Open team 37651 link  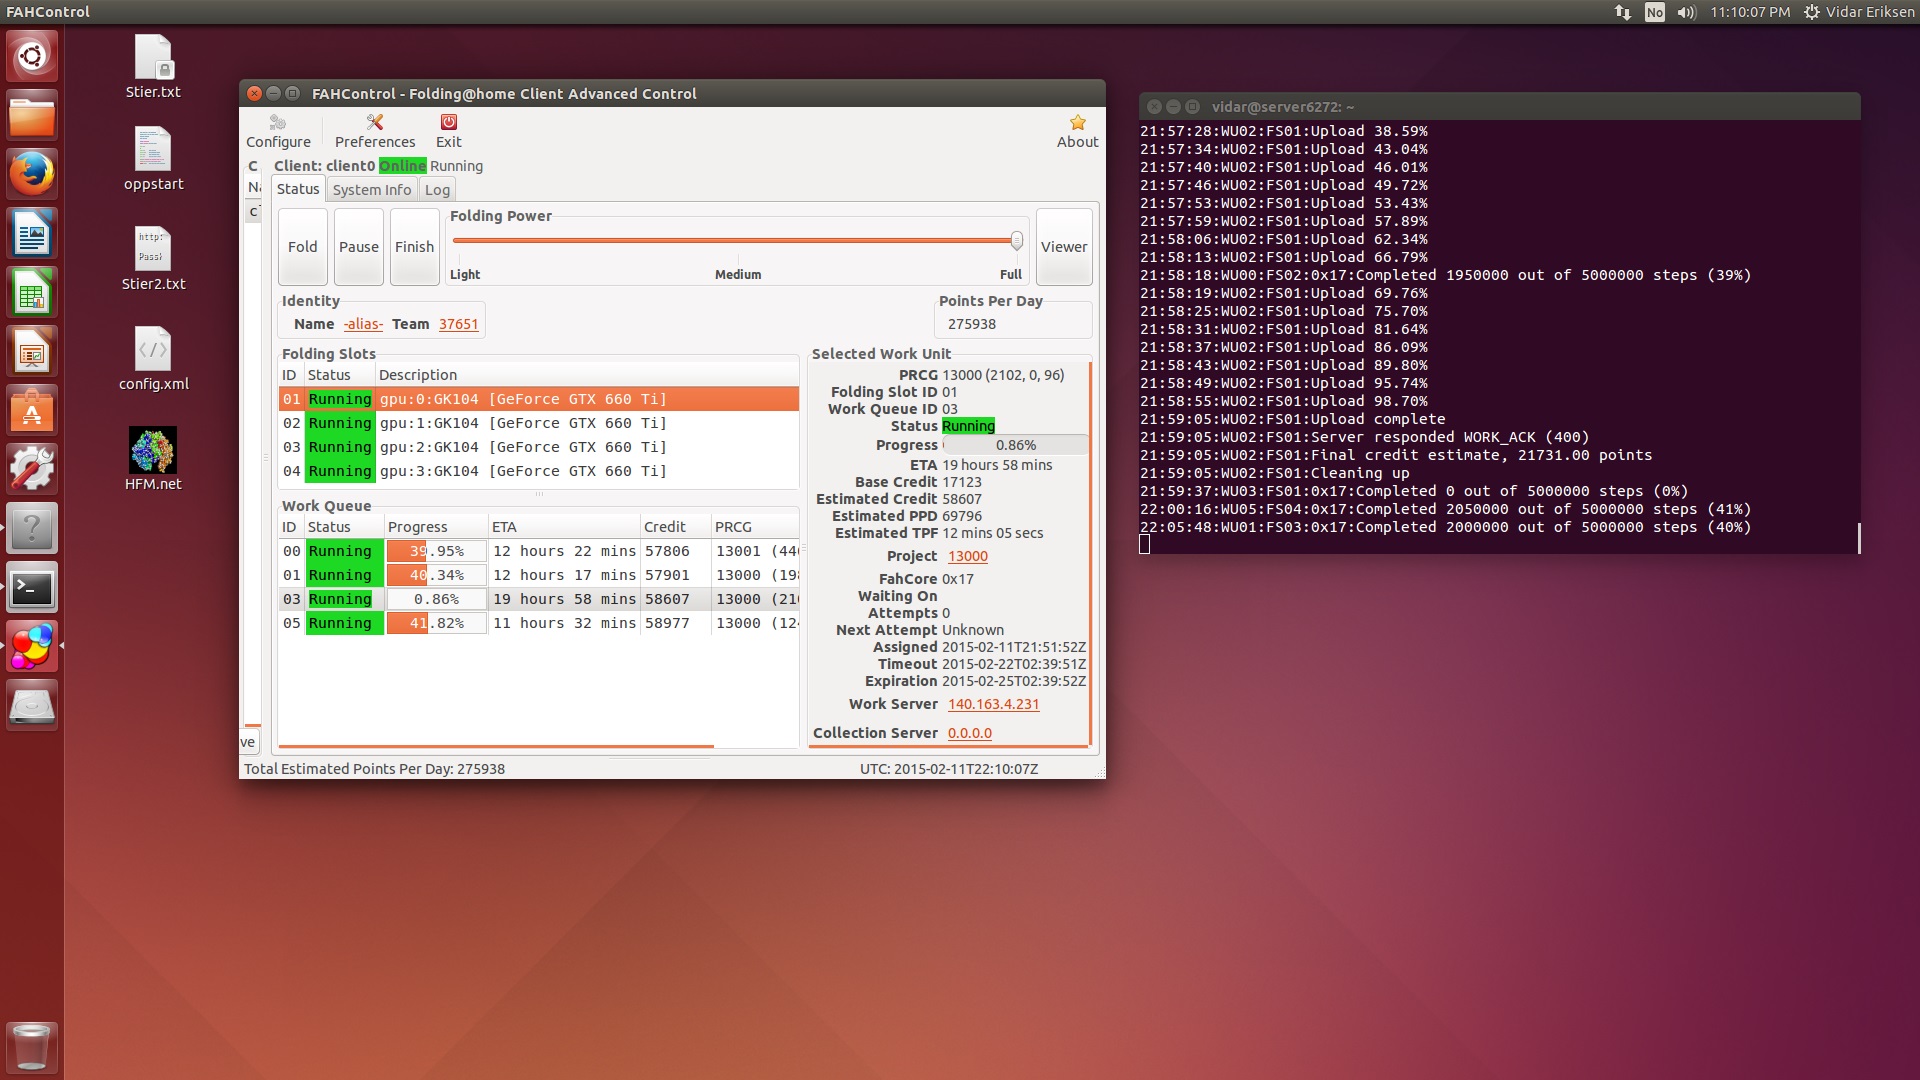(458, 324)
